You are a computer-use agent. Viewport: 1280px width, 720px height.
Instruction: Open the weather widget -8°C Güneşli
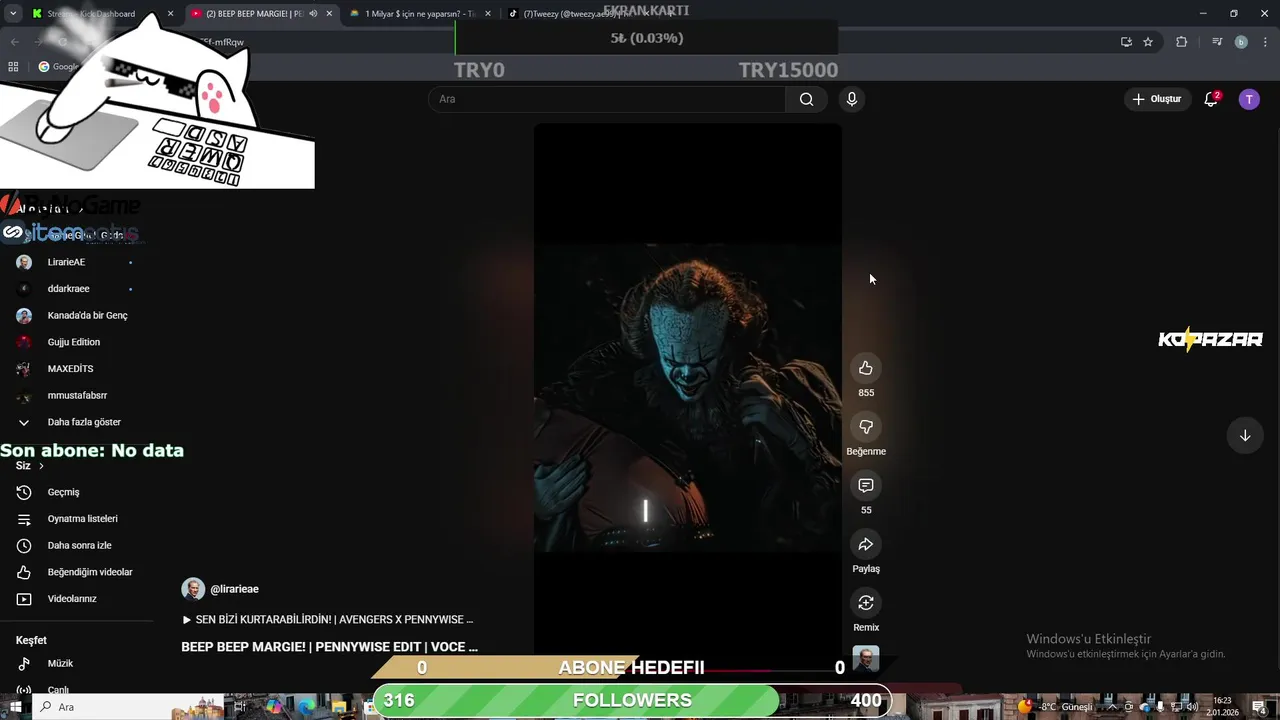click(x=1056, y=707)
